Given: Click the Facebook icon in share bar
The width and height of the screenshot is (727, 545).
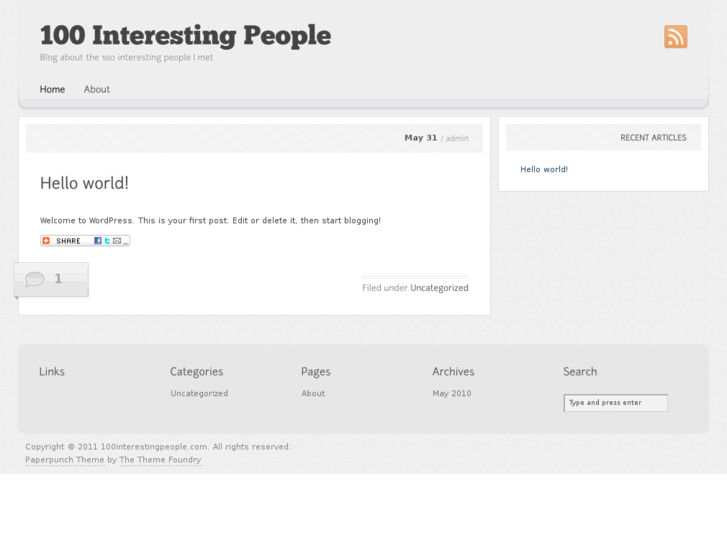Looking at the screenshot, I should [x=98, y=240].
